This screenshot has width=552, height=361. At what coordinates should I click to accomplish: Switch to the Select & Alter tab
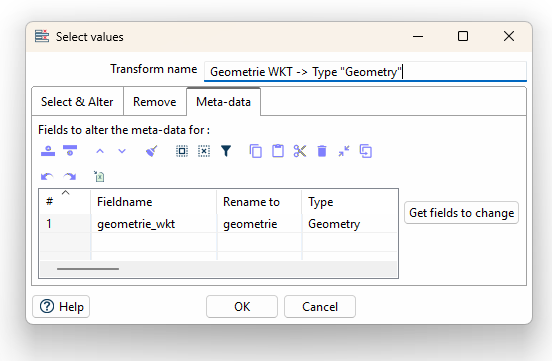click(77, 102)
